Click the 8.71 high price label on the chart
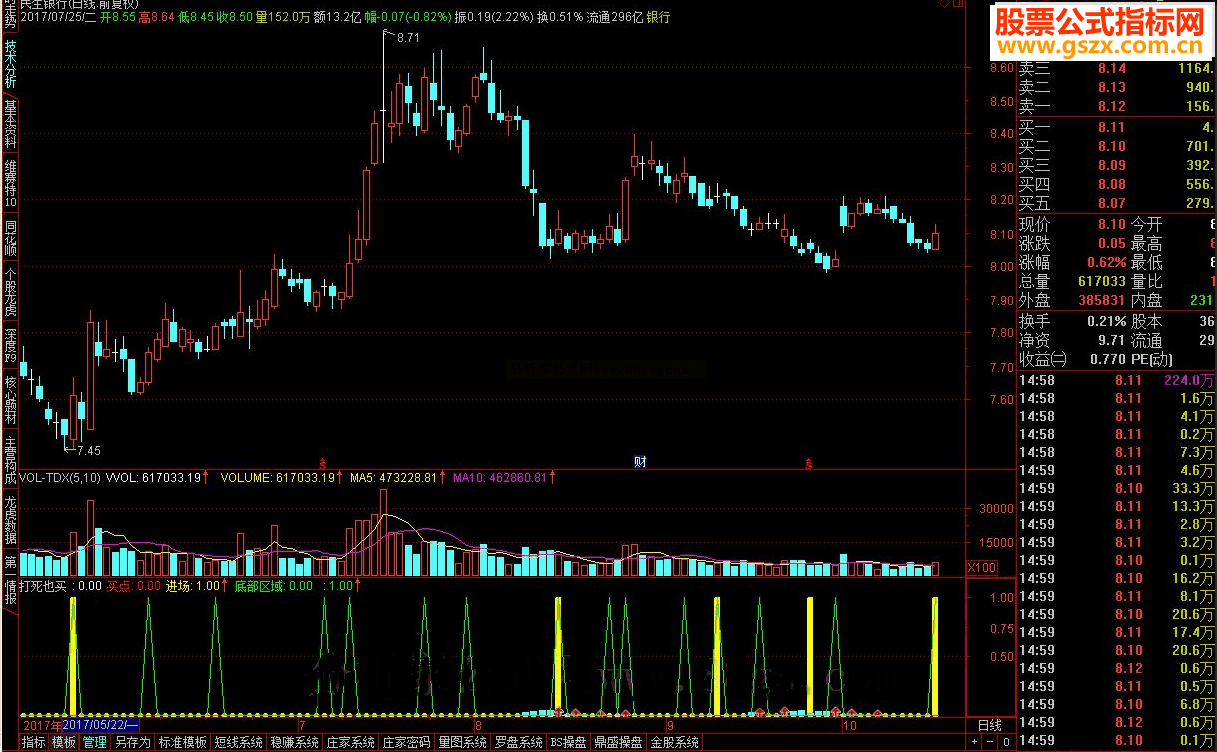 coord(408,38)
